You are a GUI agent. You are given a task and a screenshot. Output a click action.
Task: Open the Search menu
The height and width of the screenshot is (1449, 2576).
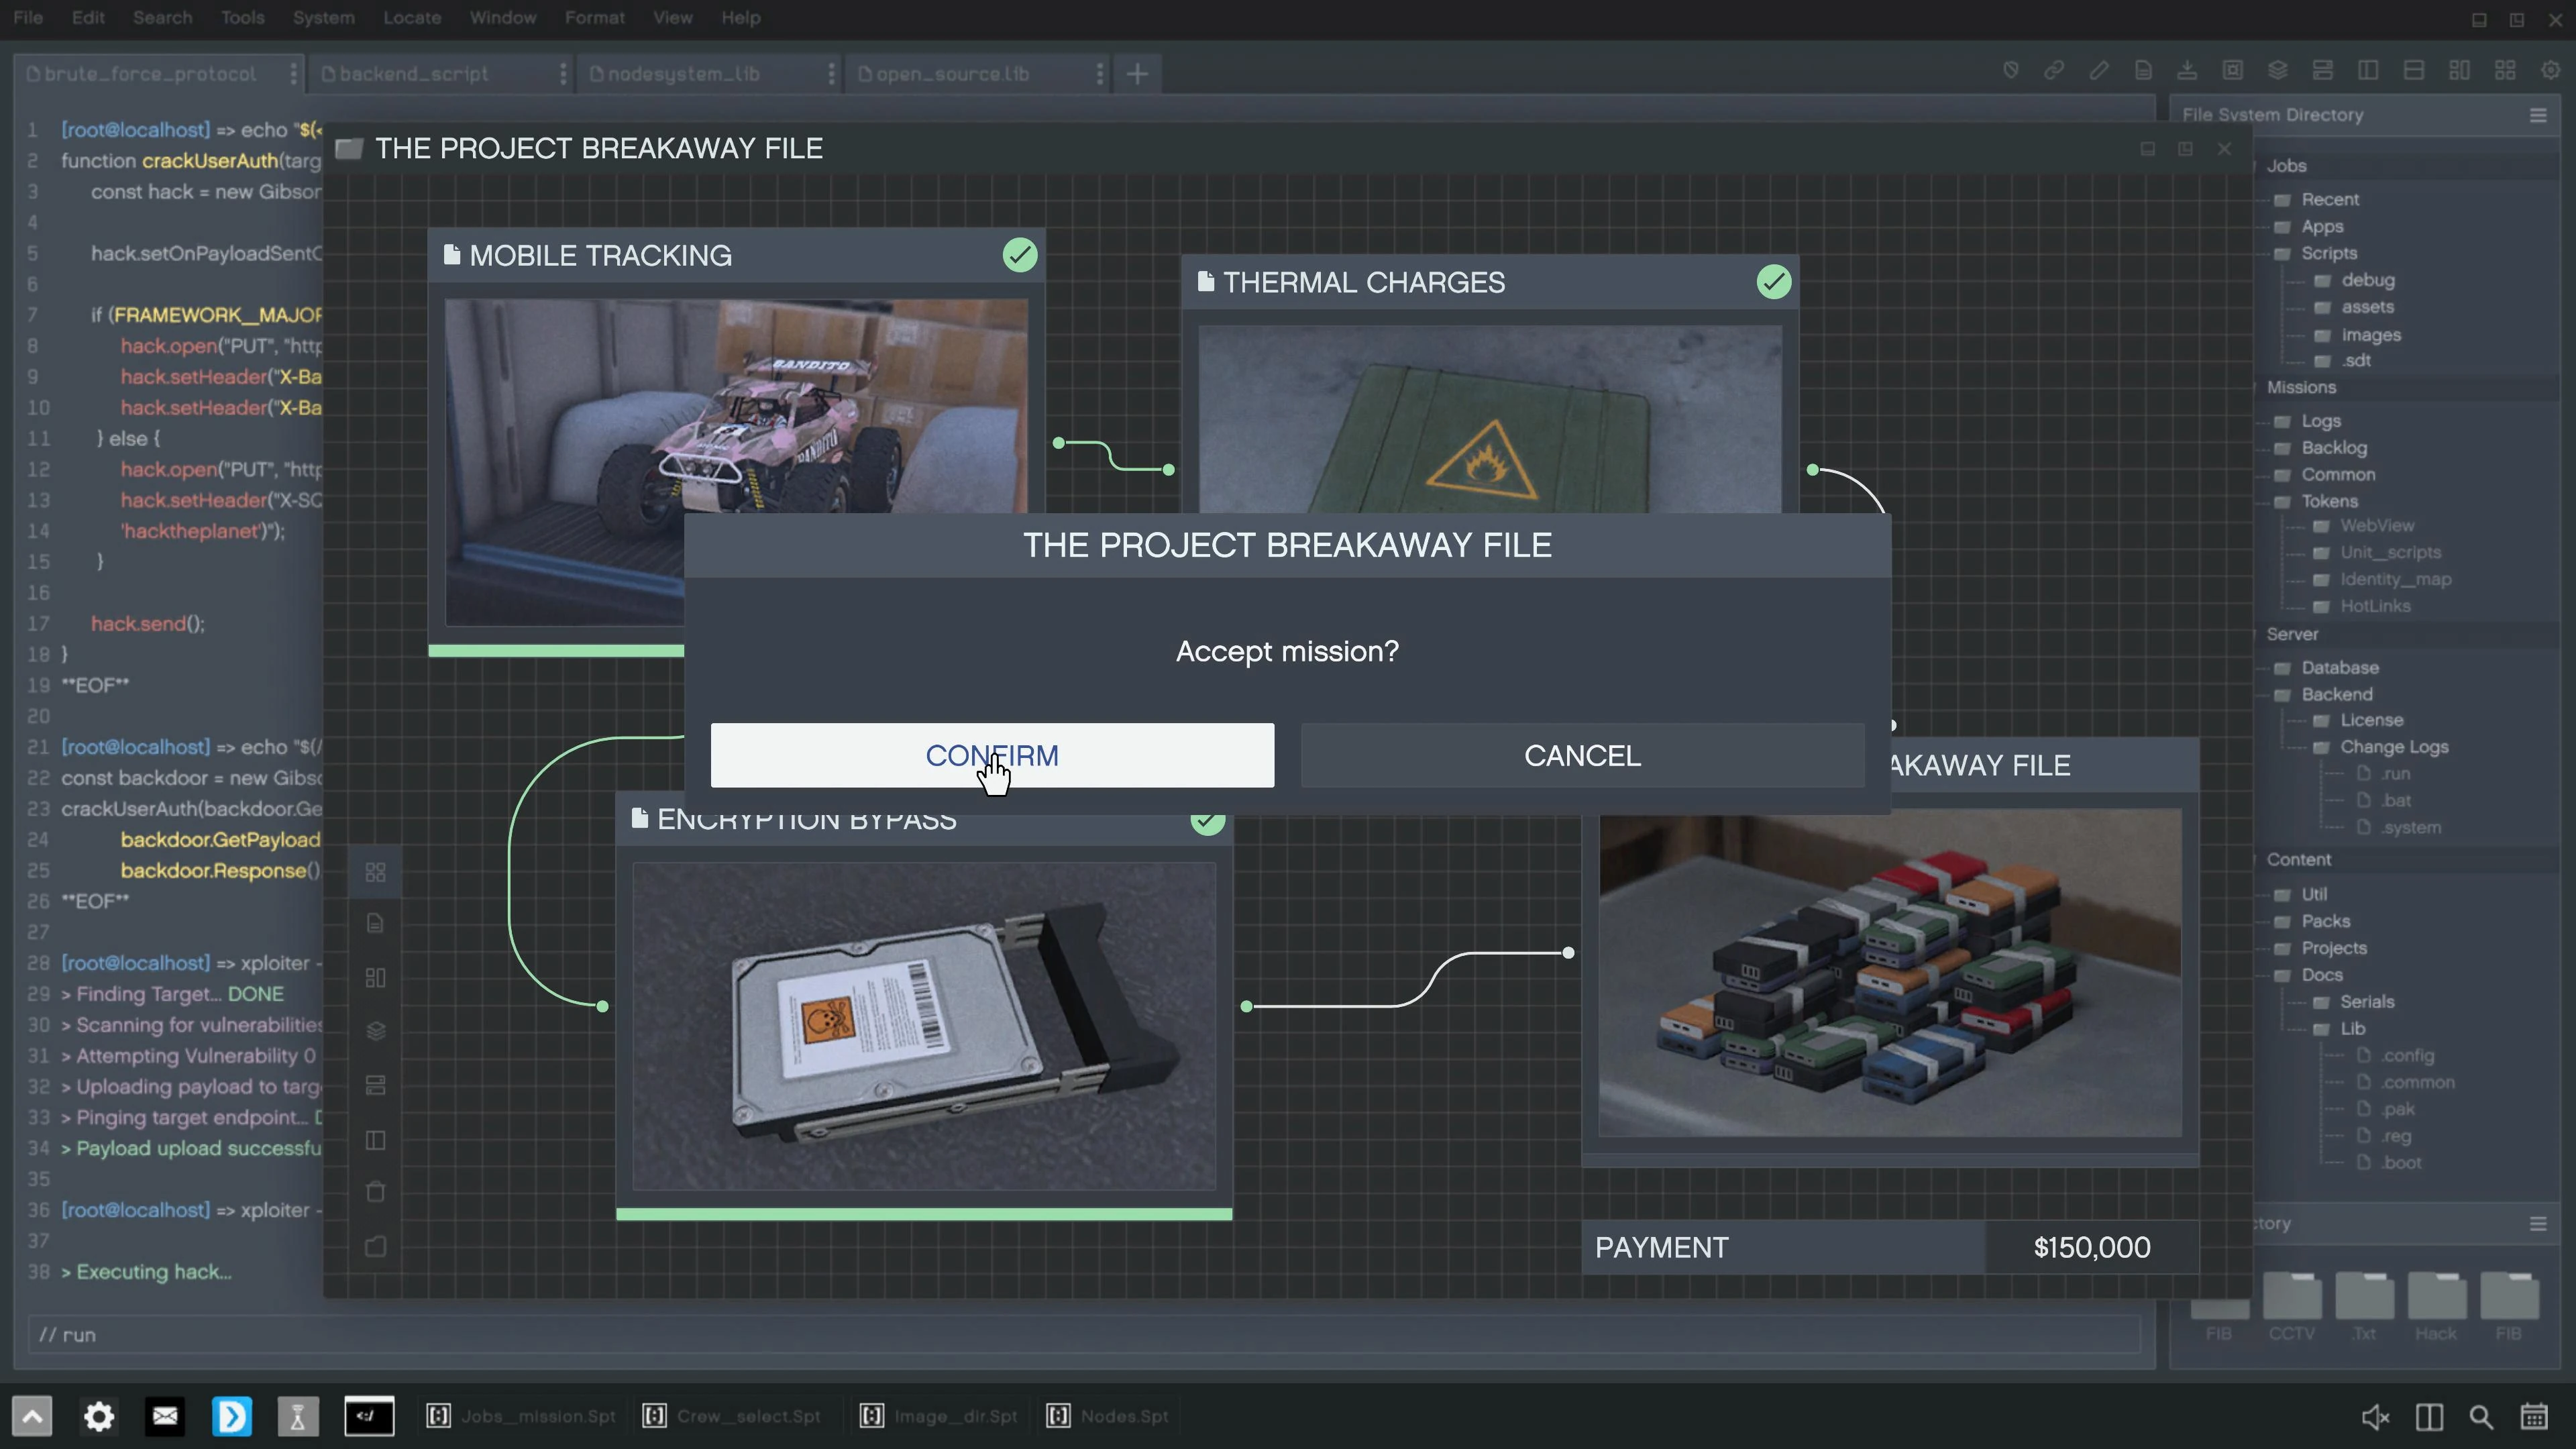point(162,18)
